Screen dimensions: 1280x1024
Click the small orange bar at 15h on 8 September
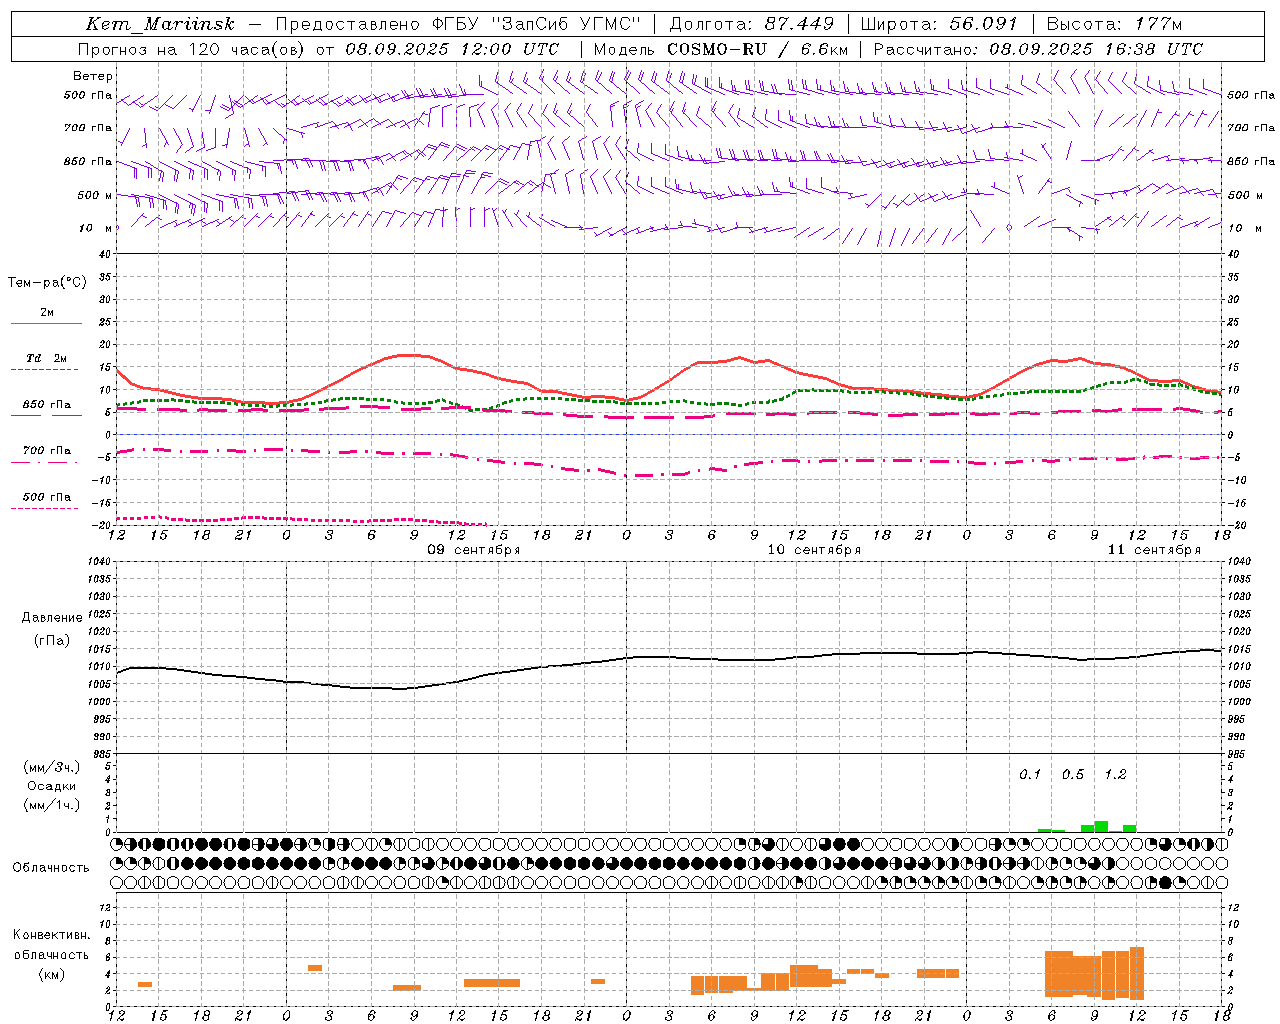pyautogui.click(x=145, y=985)
